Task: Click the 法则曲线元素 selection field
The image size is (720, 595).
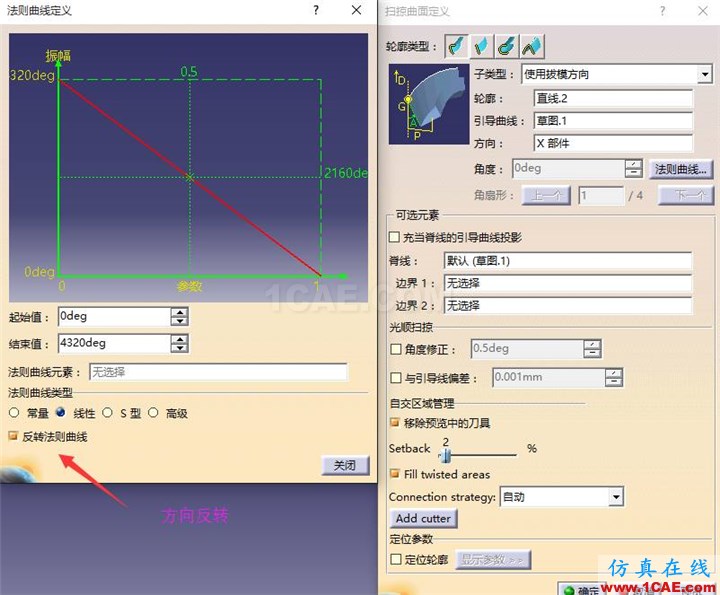Action: point(218,372)
